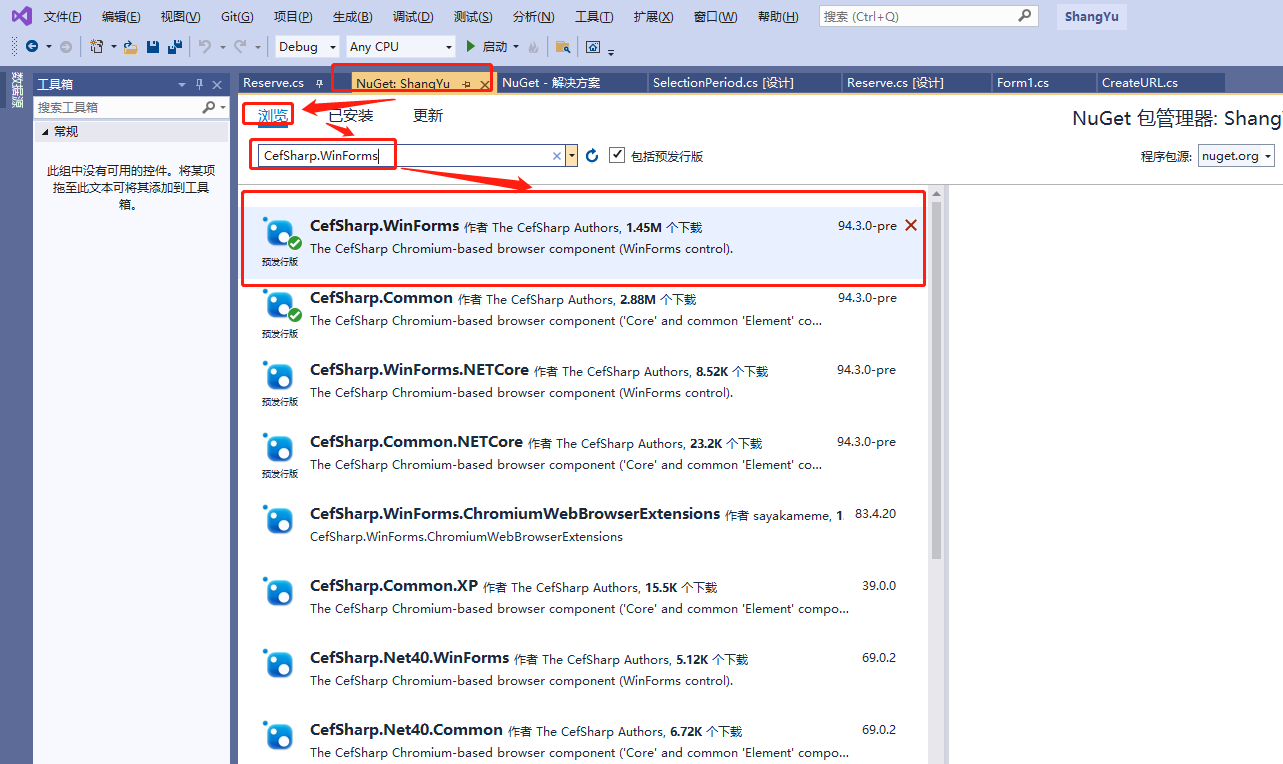Click the package list vertical scrollbar

point(936,380)
